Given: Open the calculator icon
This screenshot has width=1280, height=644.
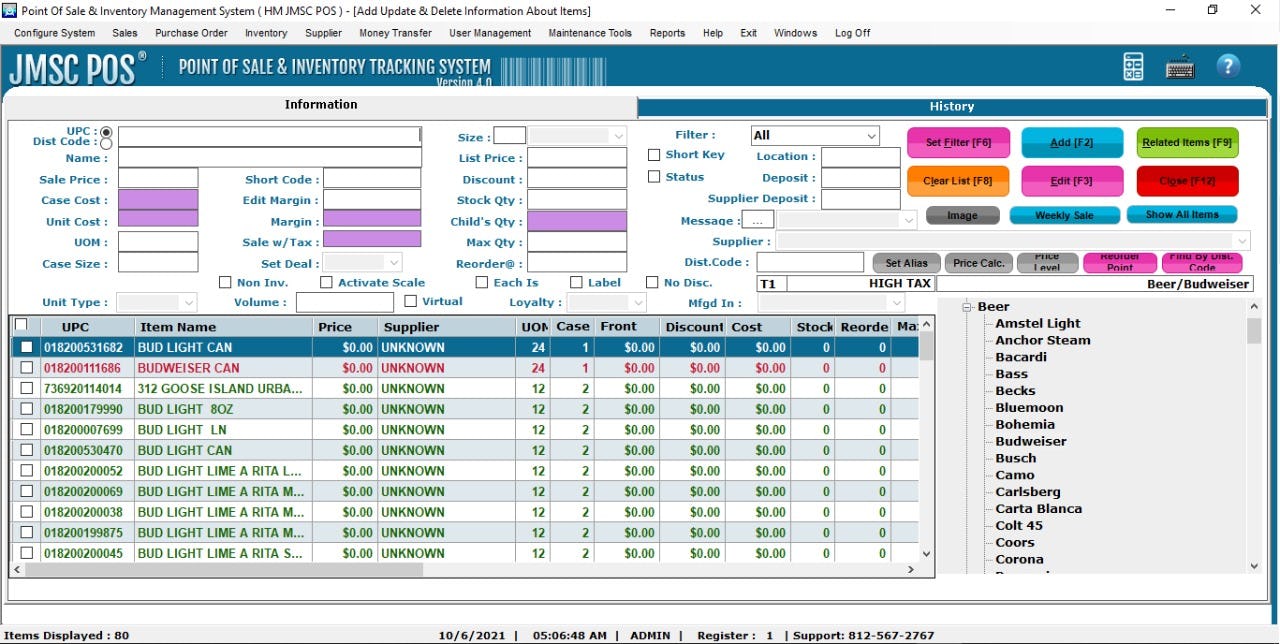Looking at the screenshot, I should pyautogui.click(x=1132, y=67).
